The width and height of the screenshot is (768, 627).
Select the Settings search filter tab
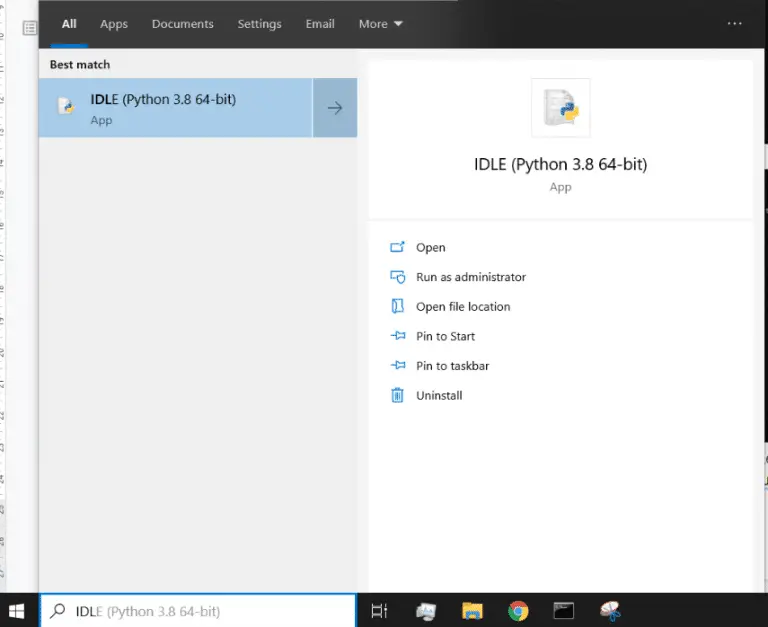tap(259, 24)
